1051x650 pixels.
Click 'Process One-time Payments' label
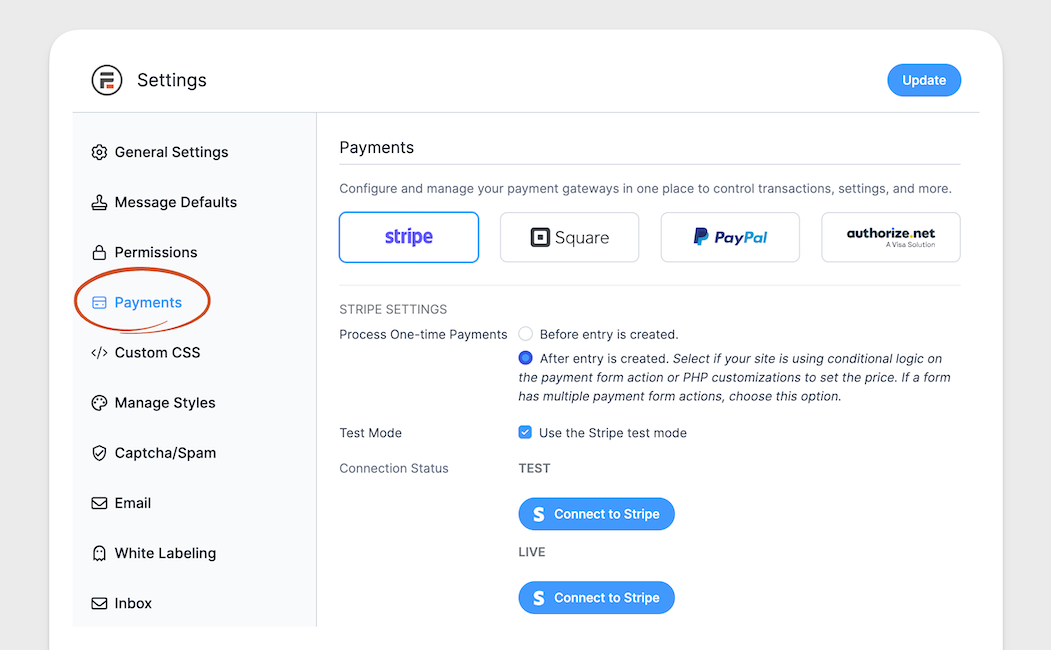[x=423, y=334]
